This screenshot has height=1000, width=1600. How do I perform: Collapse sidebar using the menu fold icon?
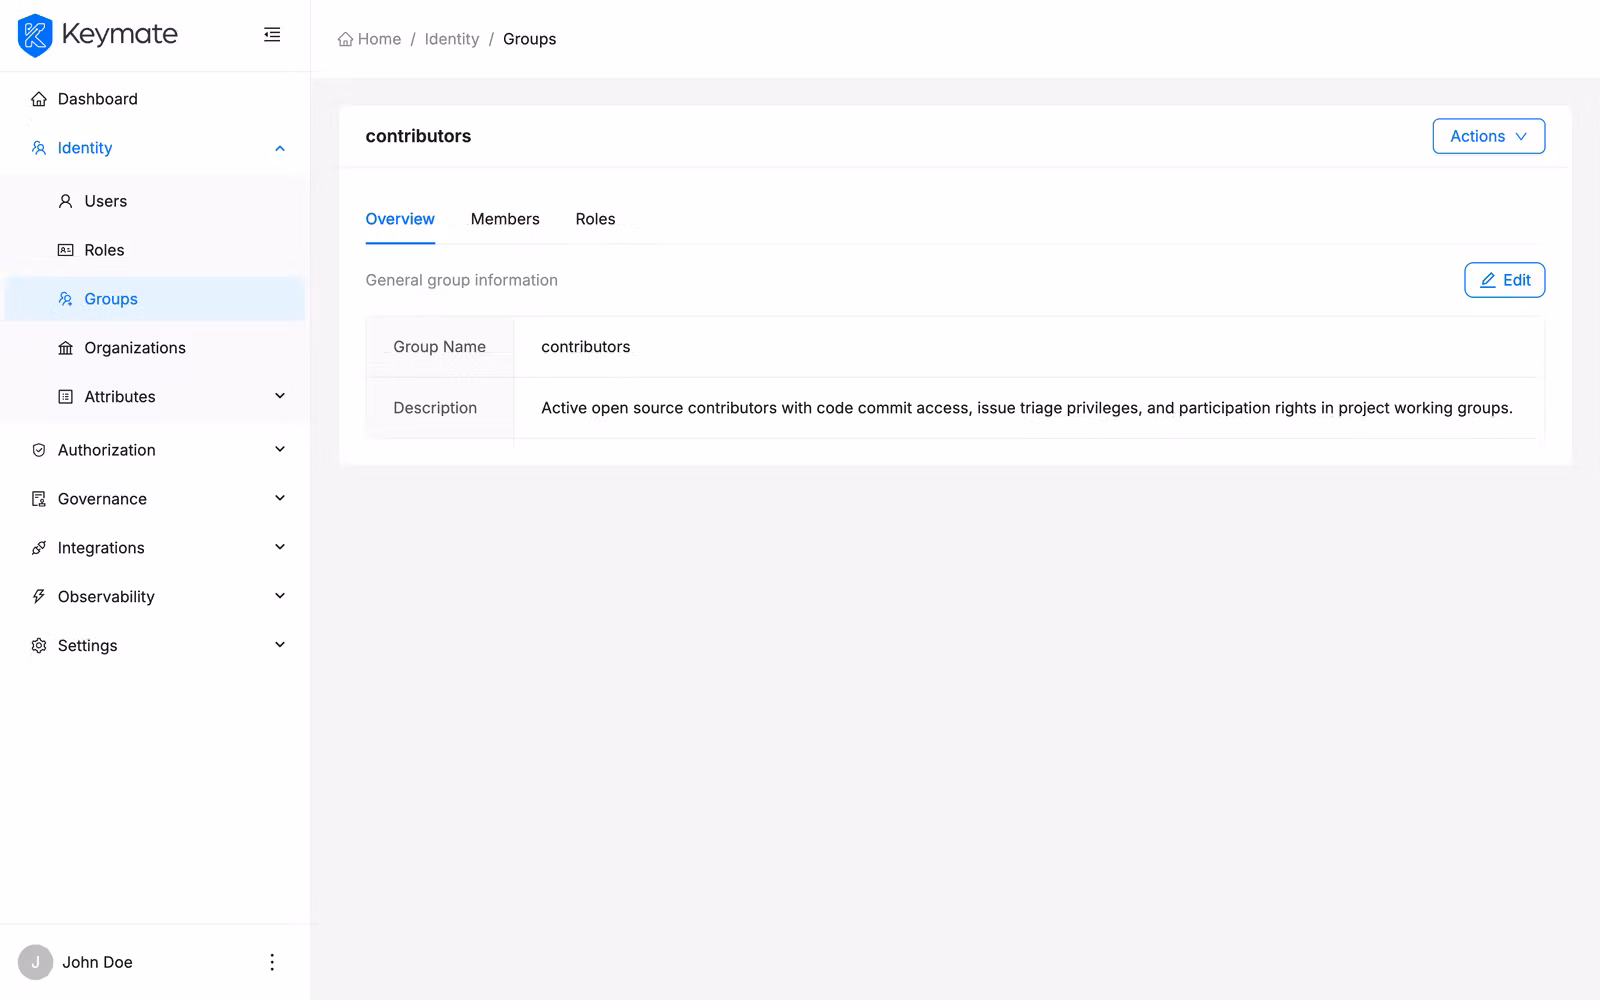click(272, 35)
